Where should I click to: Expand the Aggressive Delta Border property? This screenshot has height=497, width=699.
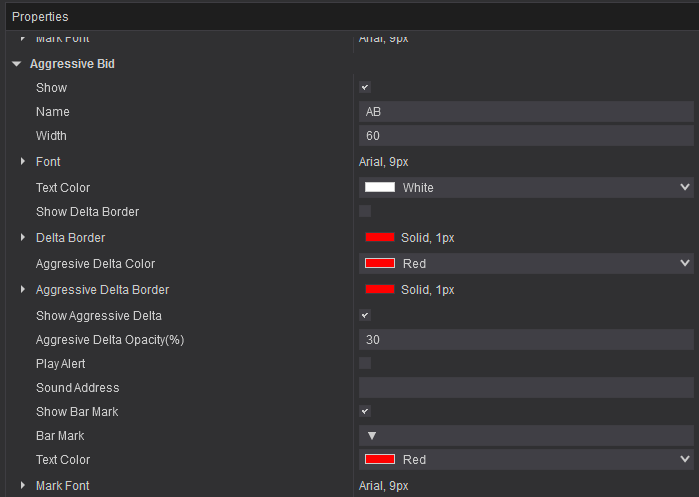[x=23, y=290]
